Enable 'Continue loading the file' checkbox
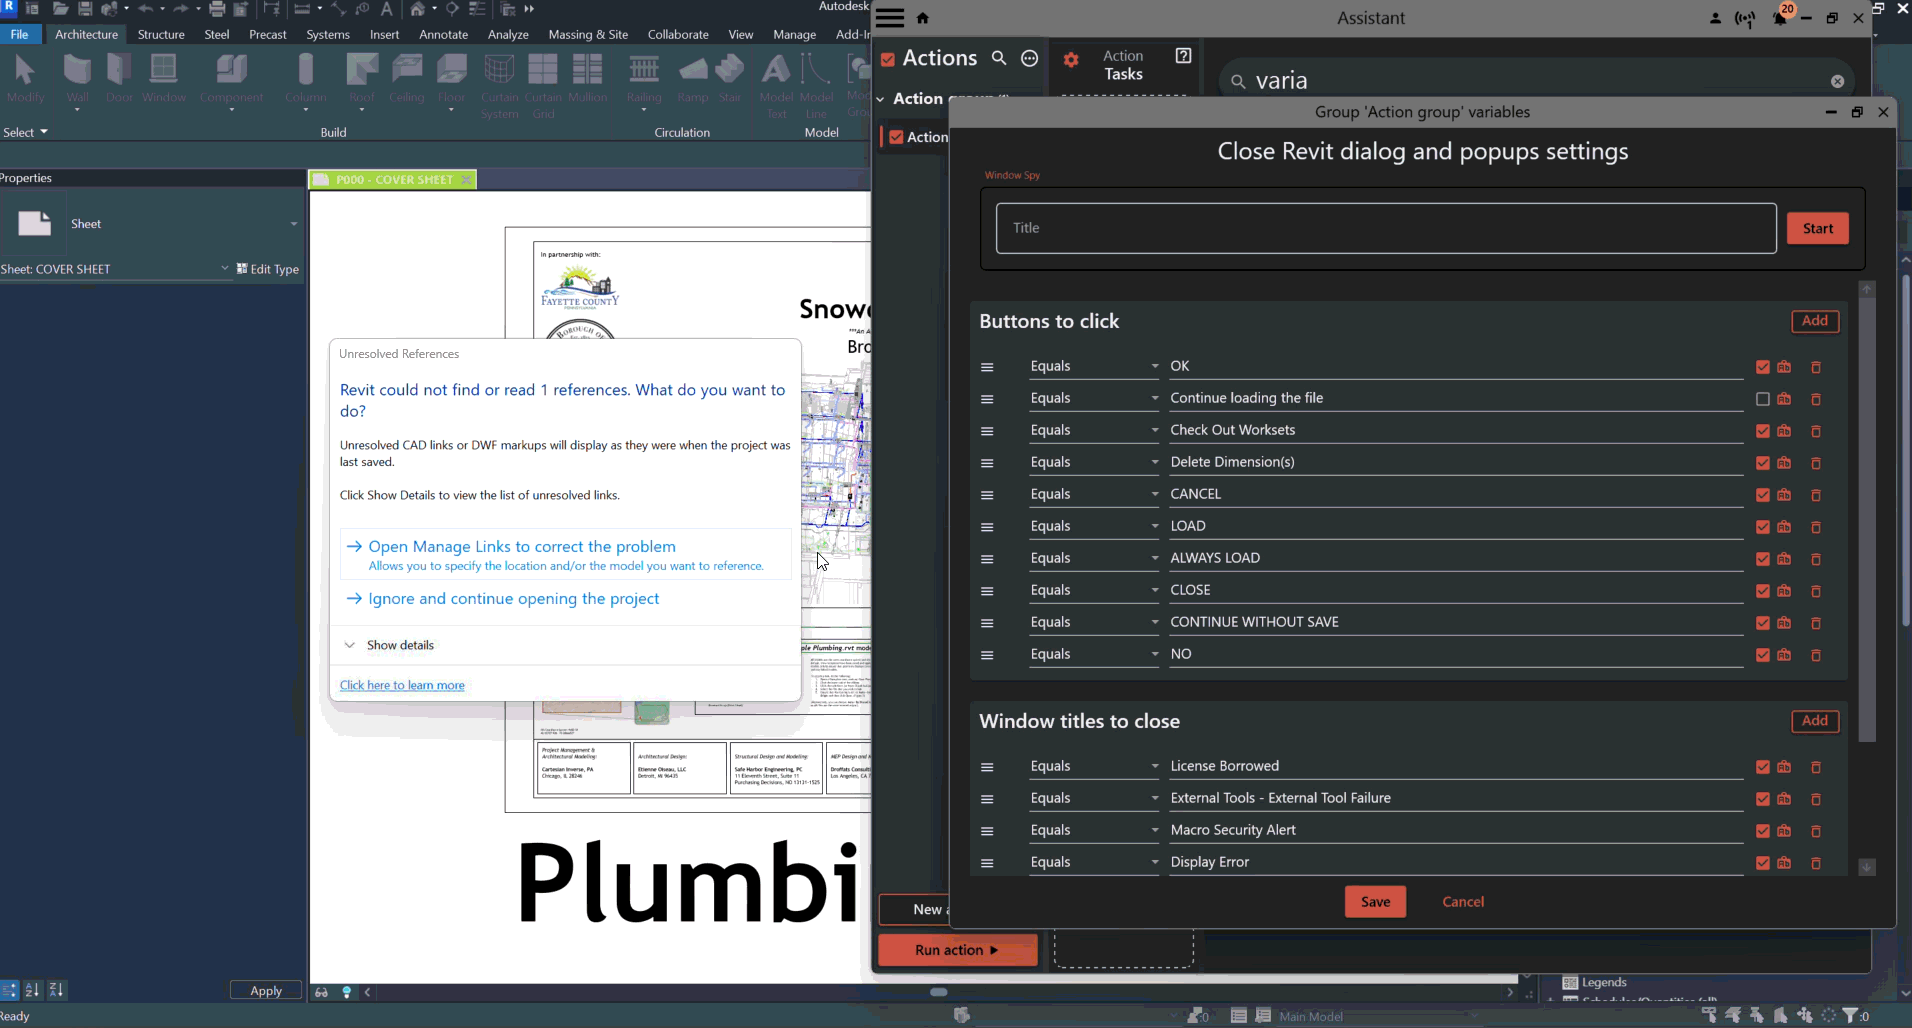This screenshot has width=1912, height=1028. pyautogui.click(x=1762, y=399)
